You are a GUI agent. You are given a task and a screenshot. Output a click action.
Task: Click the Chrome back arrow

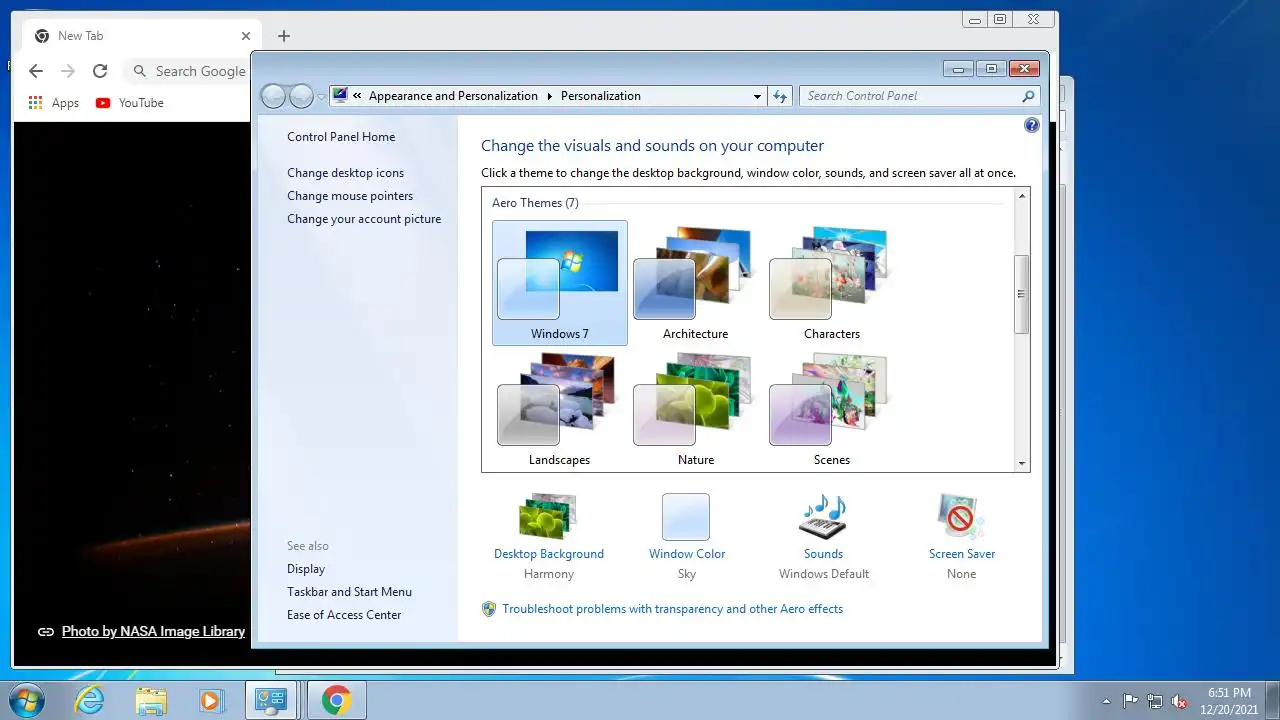(36, 71)
